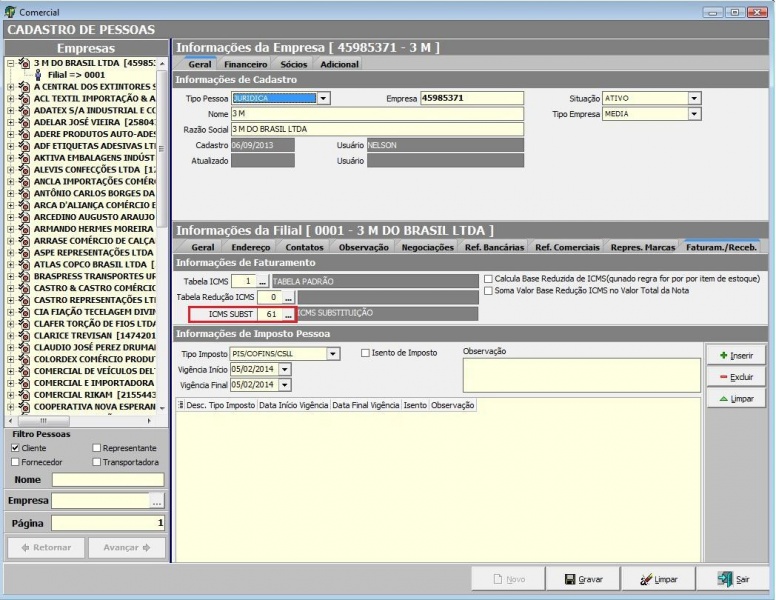Click the green plus Inserir icon
The width and height of the screenshot is (776, 600).
point(722,355)
